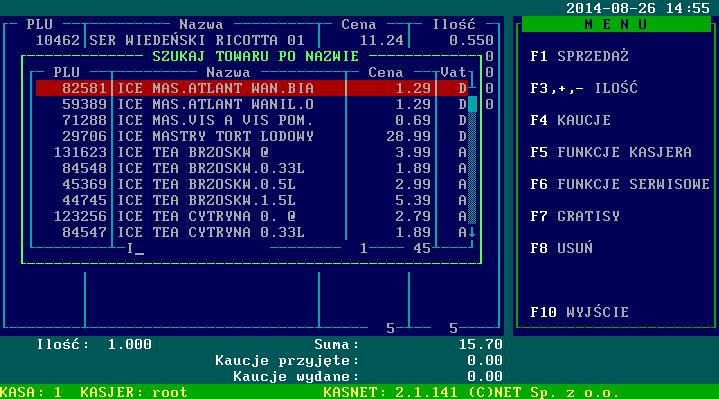
Task: Click receipt price 11.24
Action: click(382, 40)
